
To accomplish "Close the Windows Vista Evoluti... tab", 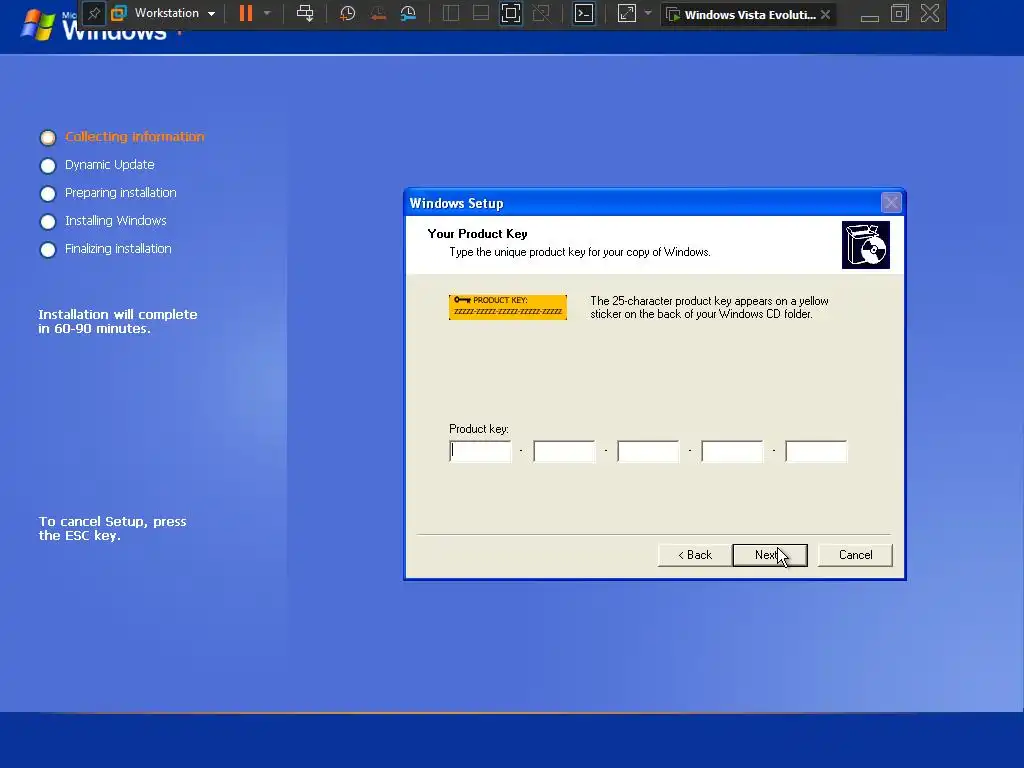I will pos(825,14).
